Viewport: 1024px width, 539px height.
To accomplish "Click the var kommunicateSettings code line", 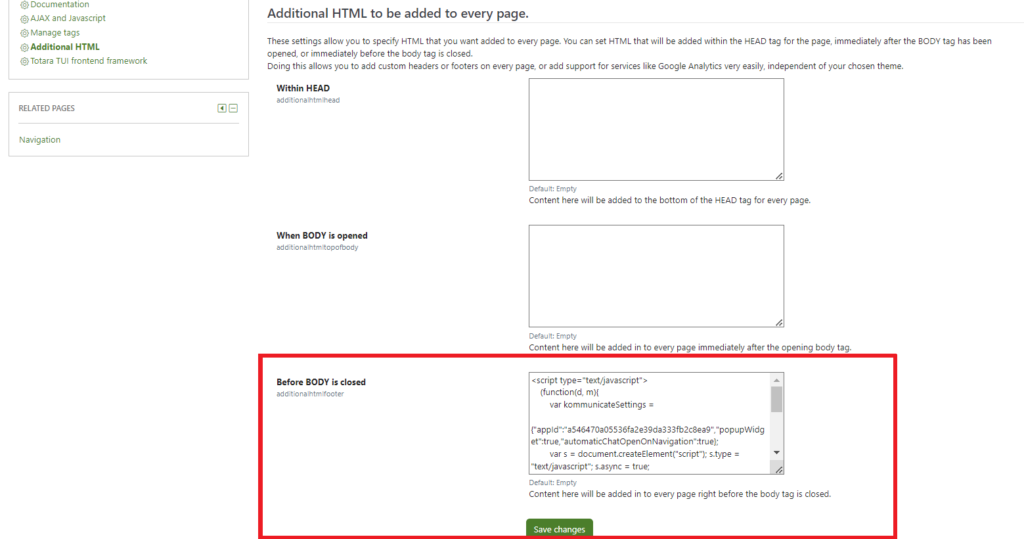I will click(x=601, y=404).
